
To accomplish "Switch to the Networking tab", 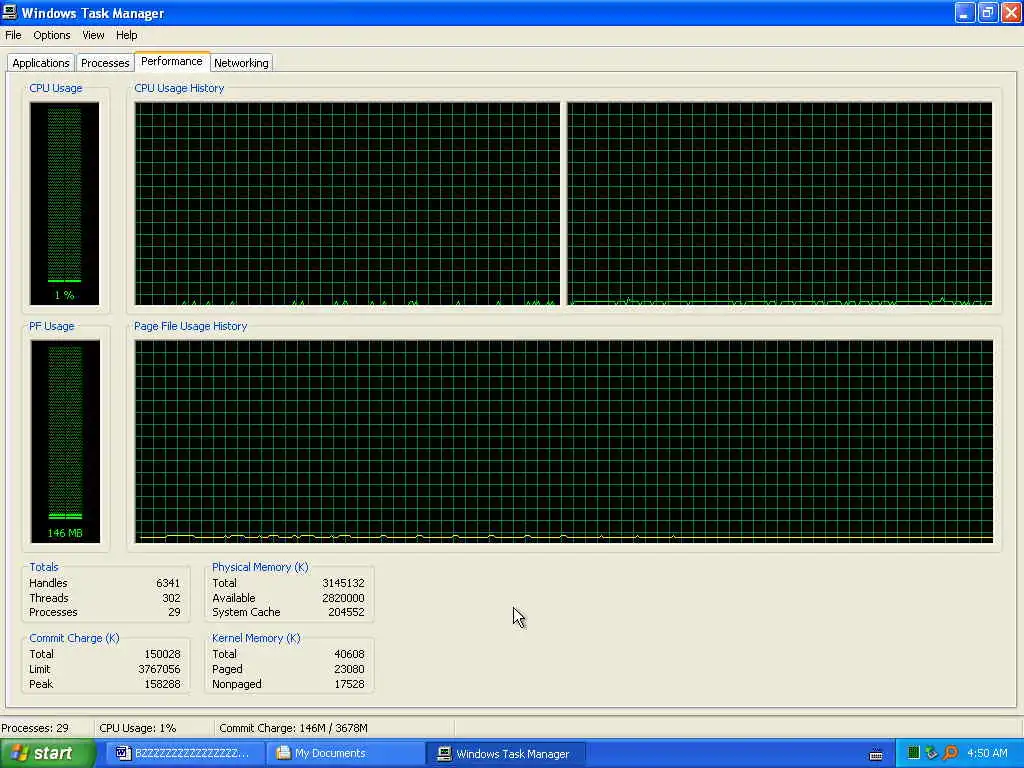I will (x=241, y=63).
